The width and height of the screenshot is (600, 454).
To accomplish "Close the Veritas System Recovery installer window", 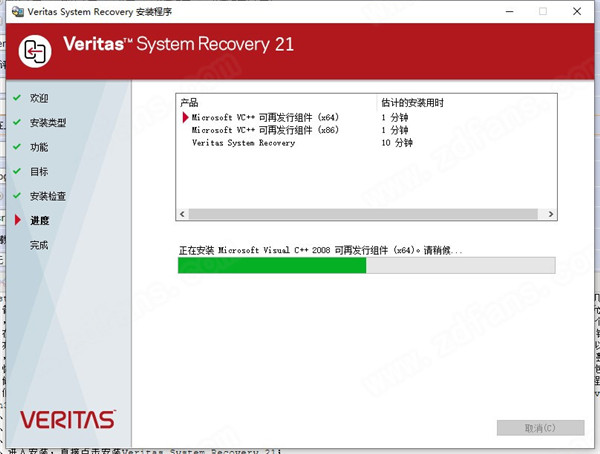I will 577,11.
